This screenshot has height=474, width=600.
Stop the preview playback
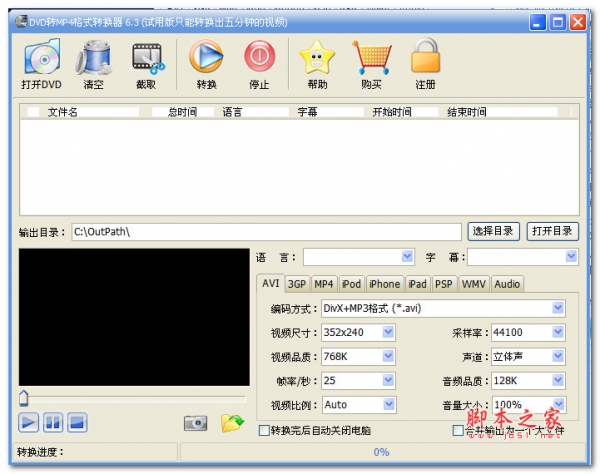point(77,423)
